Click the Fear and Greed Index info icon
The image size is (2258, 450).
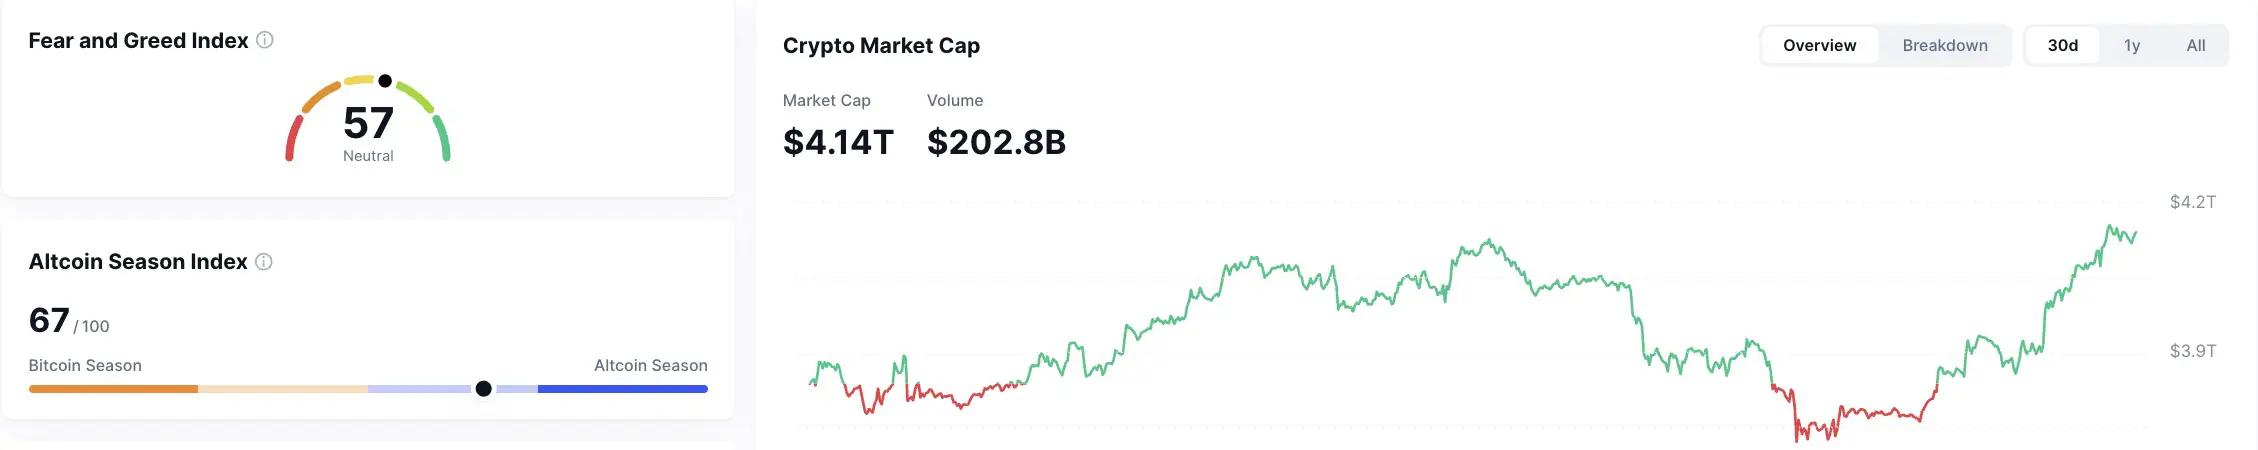(265, 40)
